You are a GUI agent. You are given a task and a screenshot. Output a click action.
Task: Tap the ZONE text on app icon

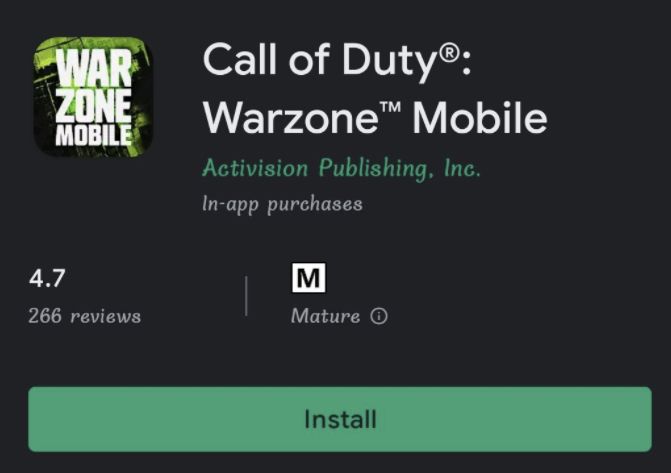(x=94, y=106)
